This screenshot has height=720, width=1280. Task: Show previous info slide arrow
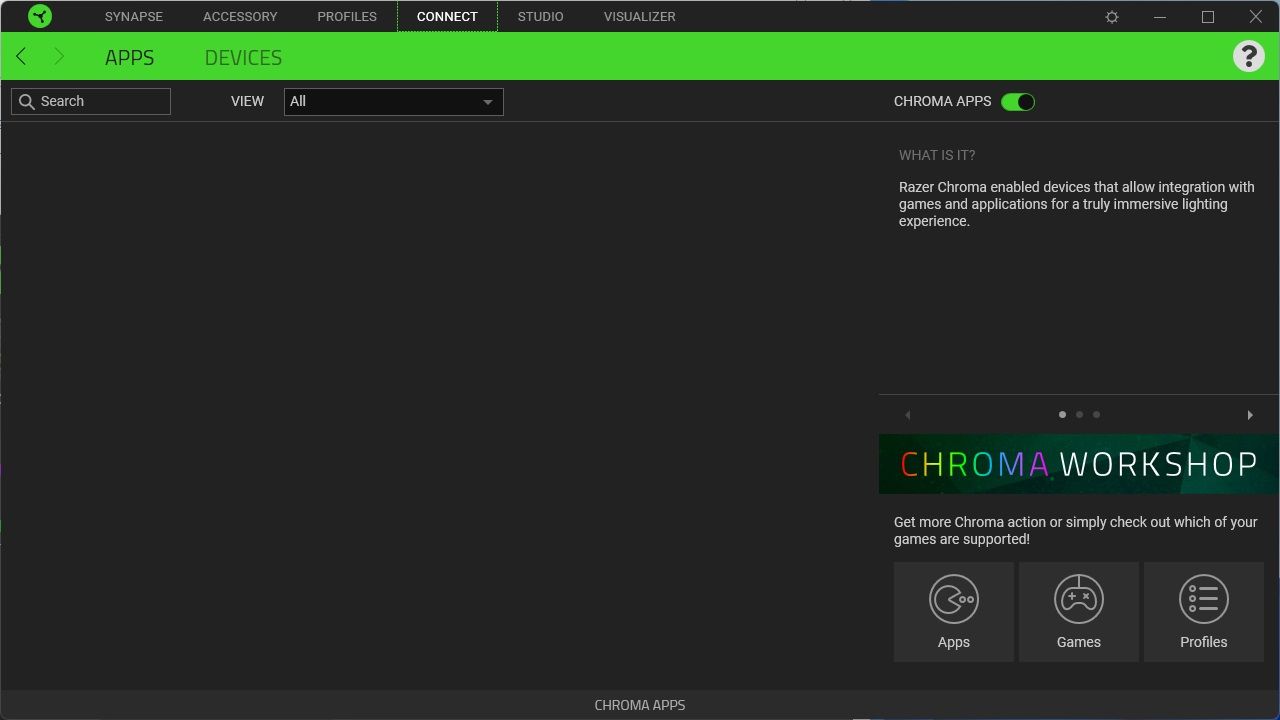pyautogui.click(x=908, y=415)
